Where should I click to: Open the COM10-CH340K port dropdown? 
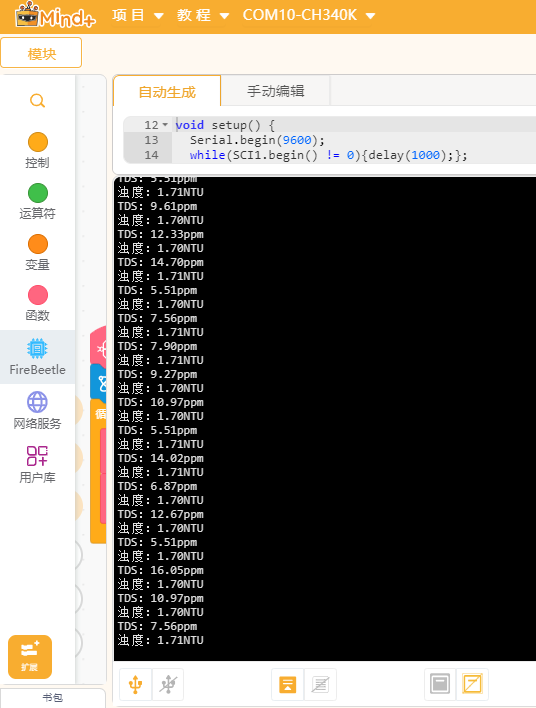(309, 15)
